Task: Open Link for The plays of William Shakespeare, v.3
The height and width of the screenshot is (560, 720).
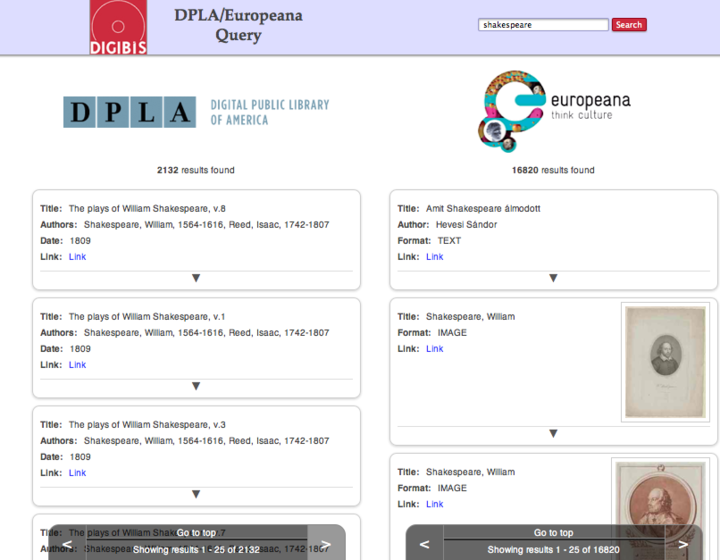Action: point(77,473)
